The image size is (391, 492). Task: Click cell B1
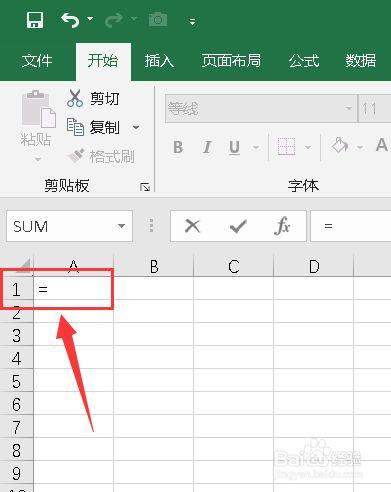(154, 289)
